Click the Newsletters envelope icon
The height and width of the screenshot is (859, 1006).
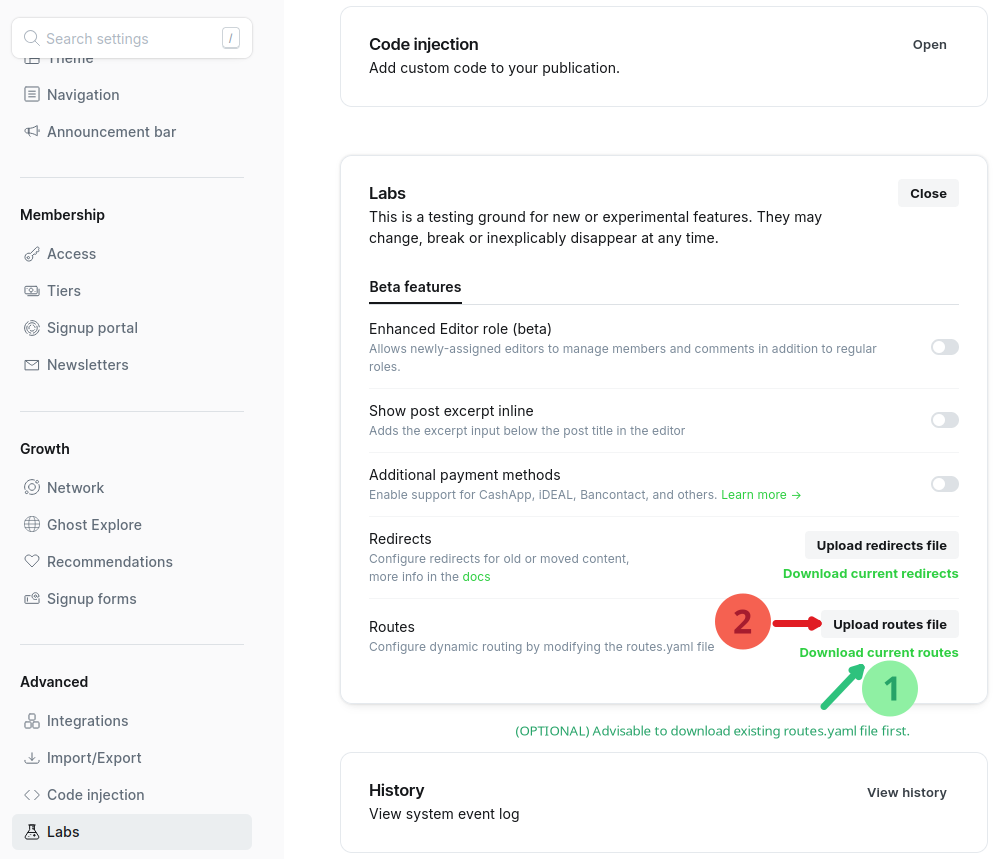point(32,365)
